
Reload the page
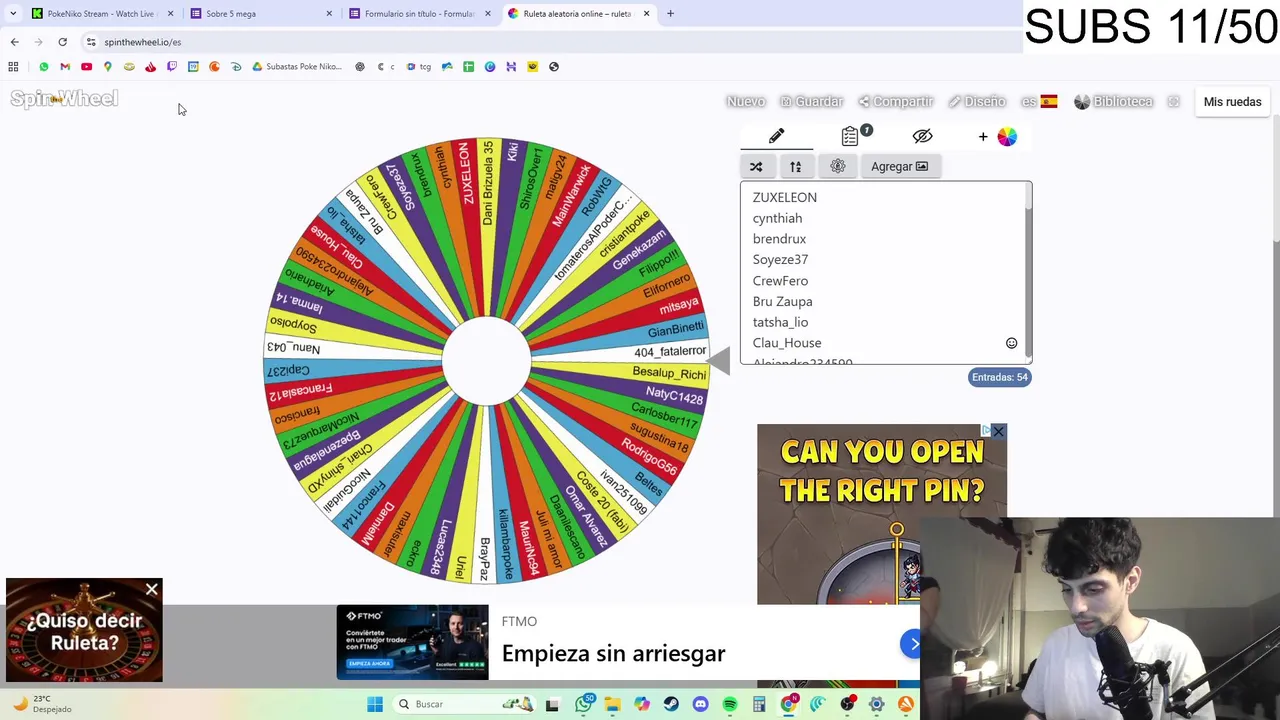(x=62, y=42)
